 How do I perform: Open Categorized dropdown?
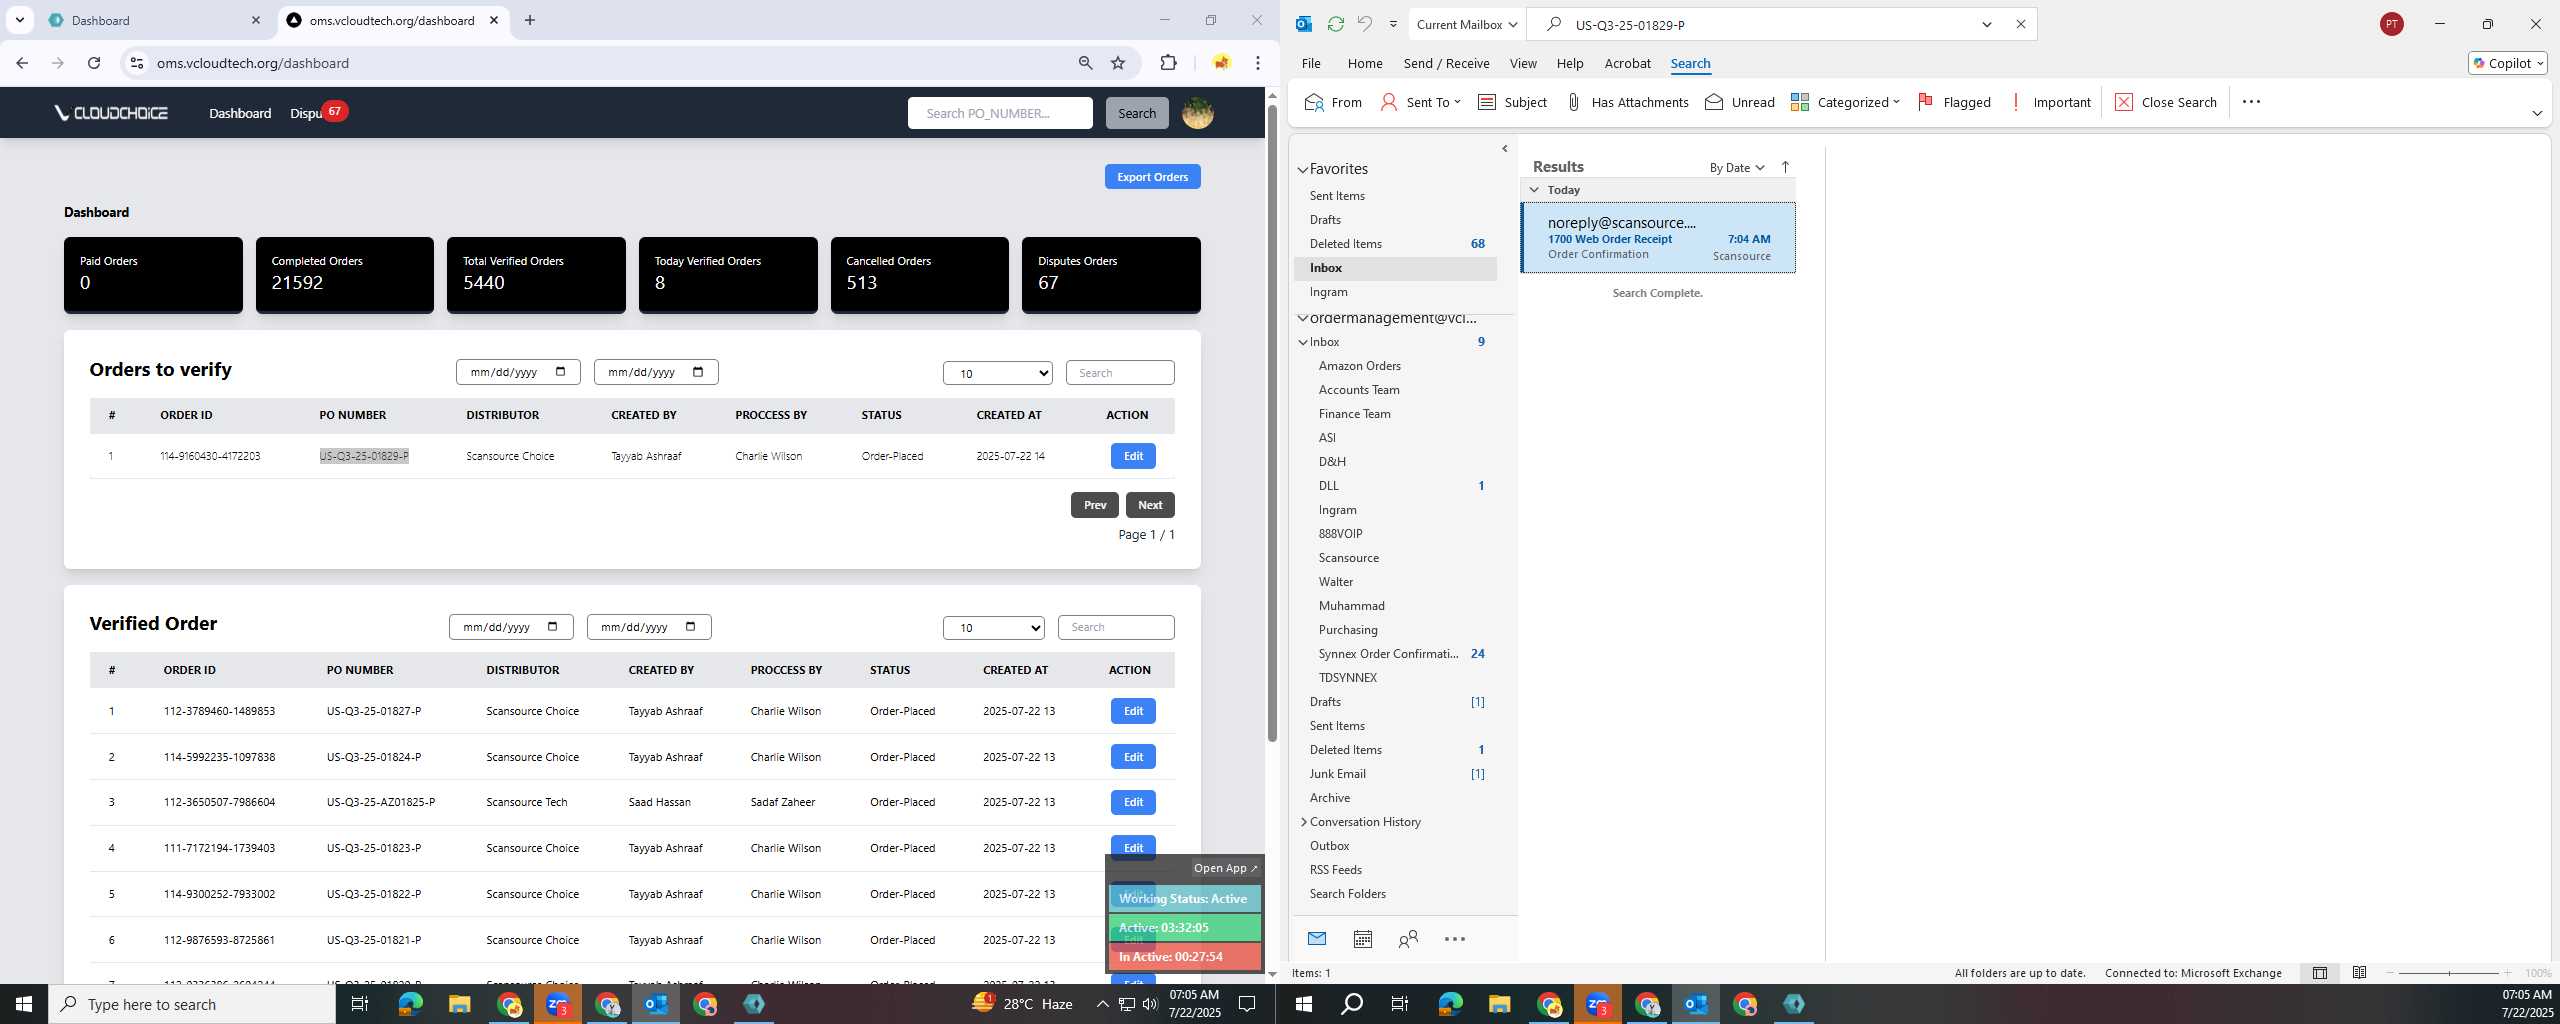(1845, 102)
